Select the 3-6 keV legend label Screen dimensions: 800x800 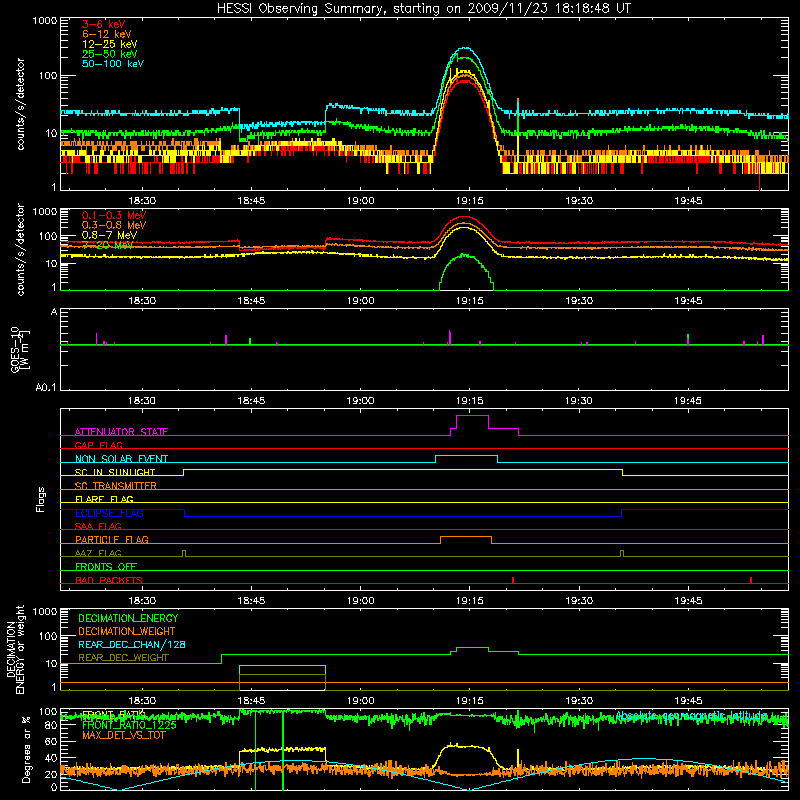tap(104, 24)
